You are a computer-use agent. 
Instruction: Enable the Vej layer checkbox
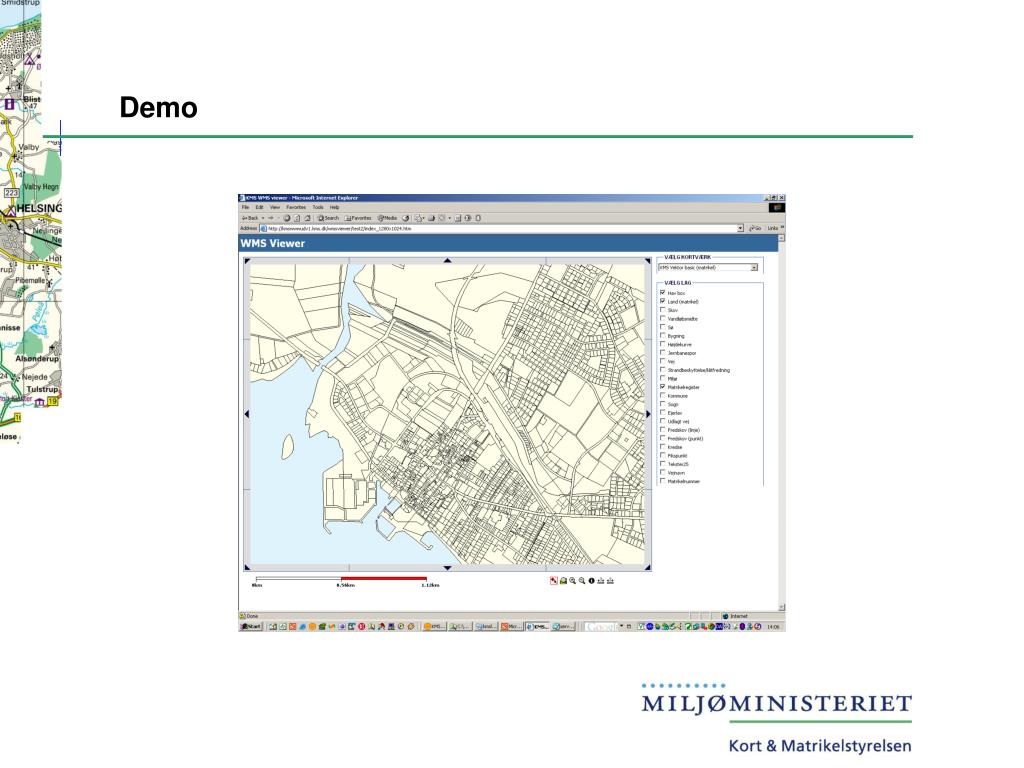click(x=663, y=361)
